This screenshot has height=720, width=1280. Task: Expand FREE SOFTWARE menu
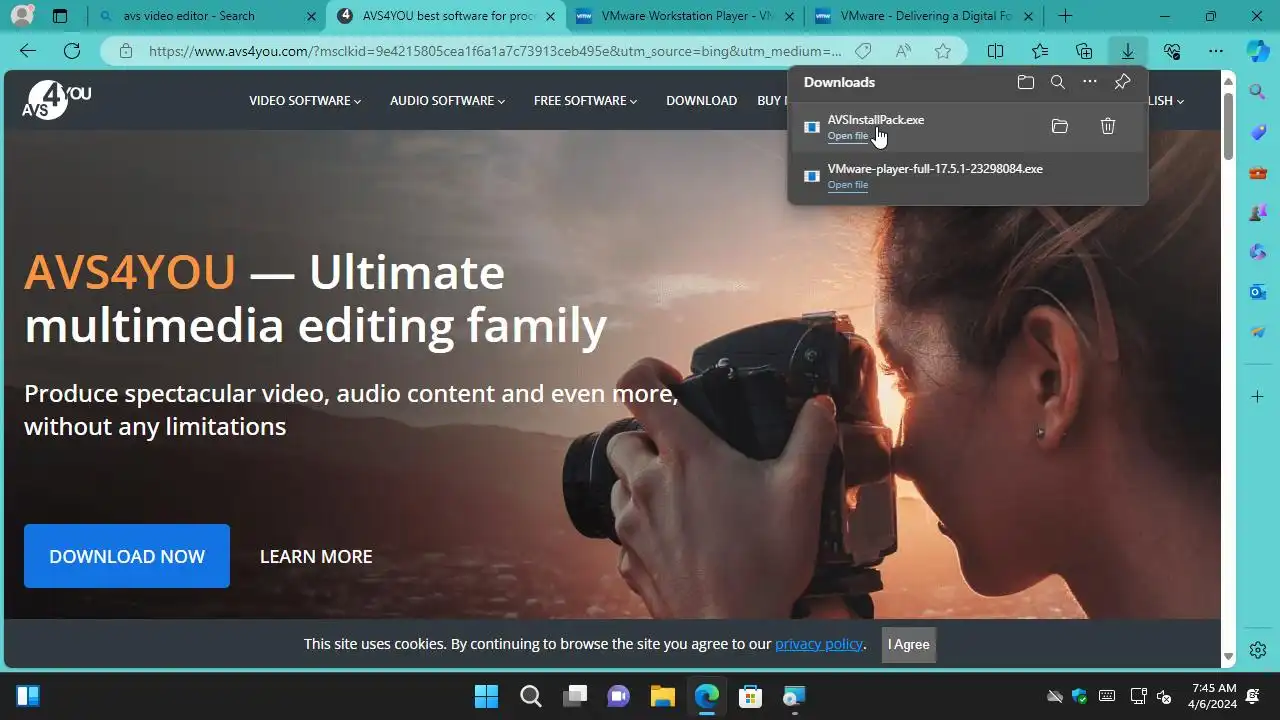pos(585,101)
